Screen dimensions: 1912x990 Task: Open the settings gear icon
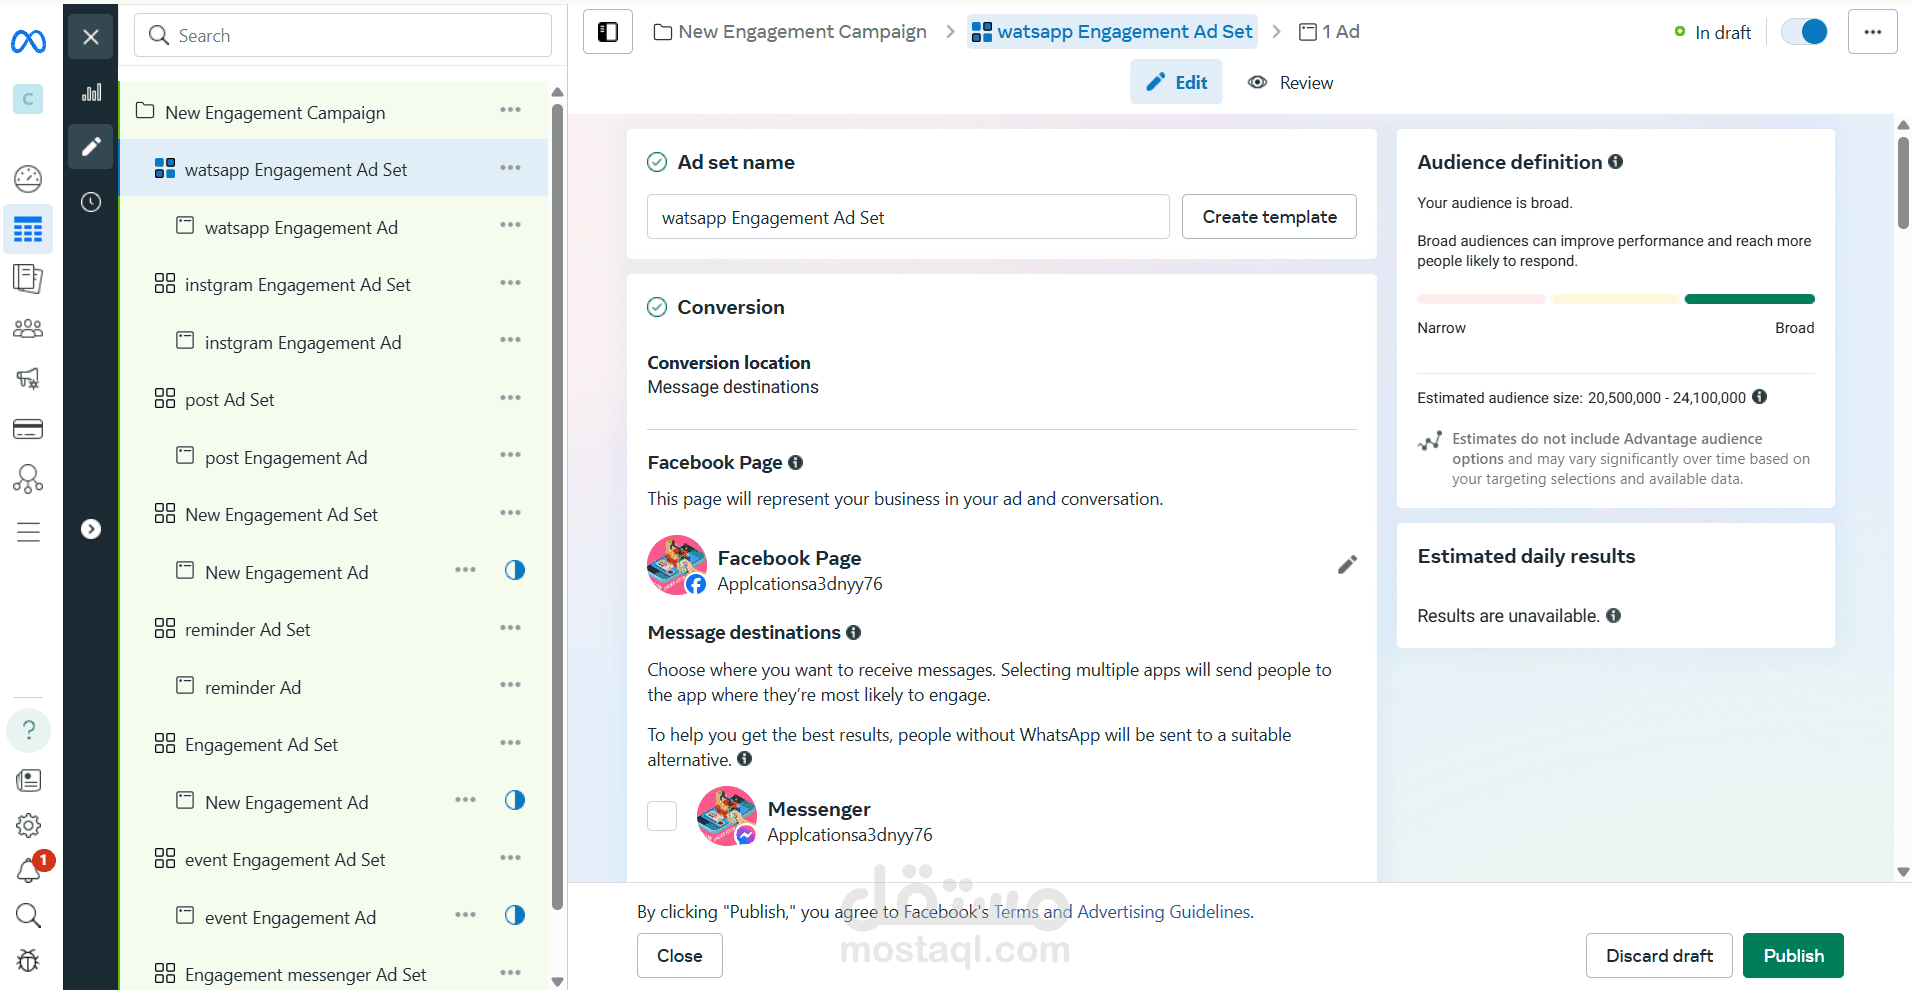(28, 825)
